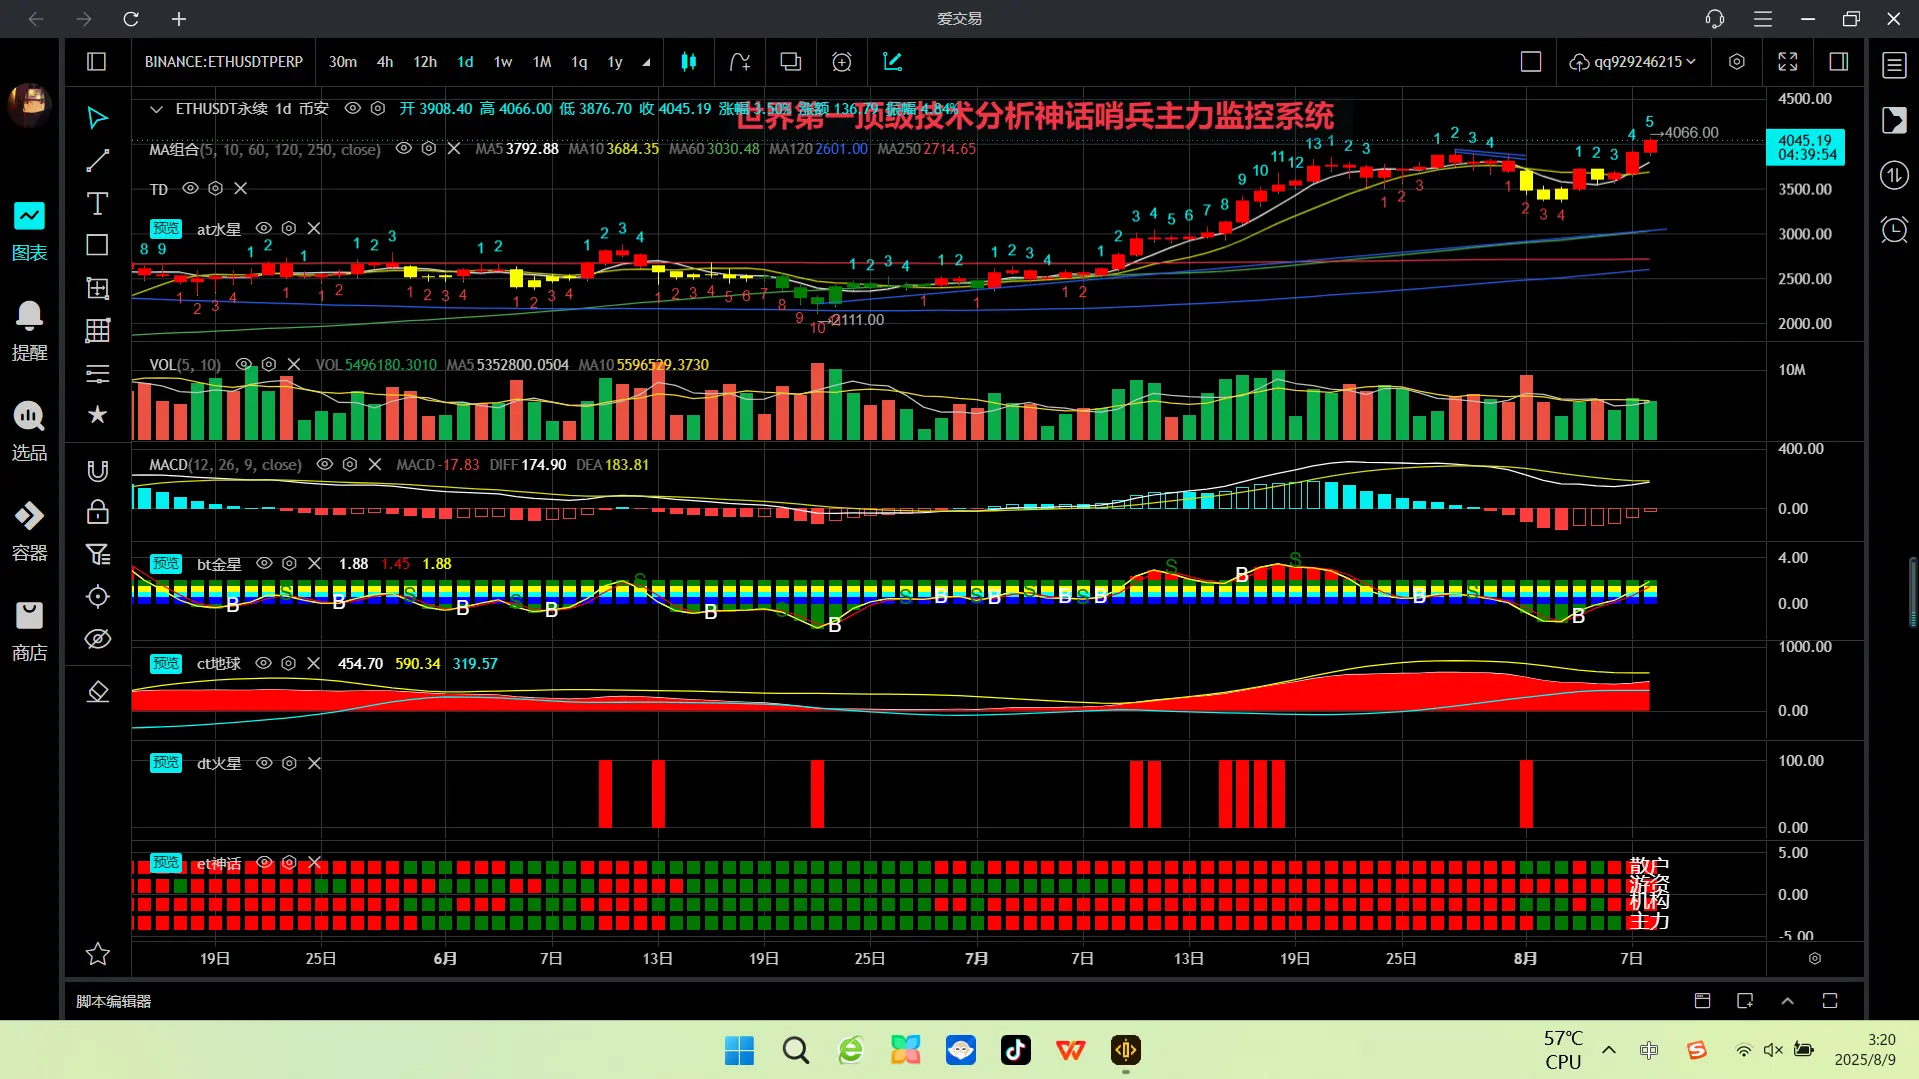1919x1079 pixels.
Task: Open the 容器 container section
Action: [29, 532]
